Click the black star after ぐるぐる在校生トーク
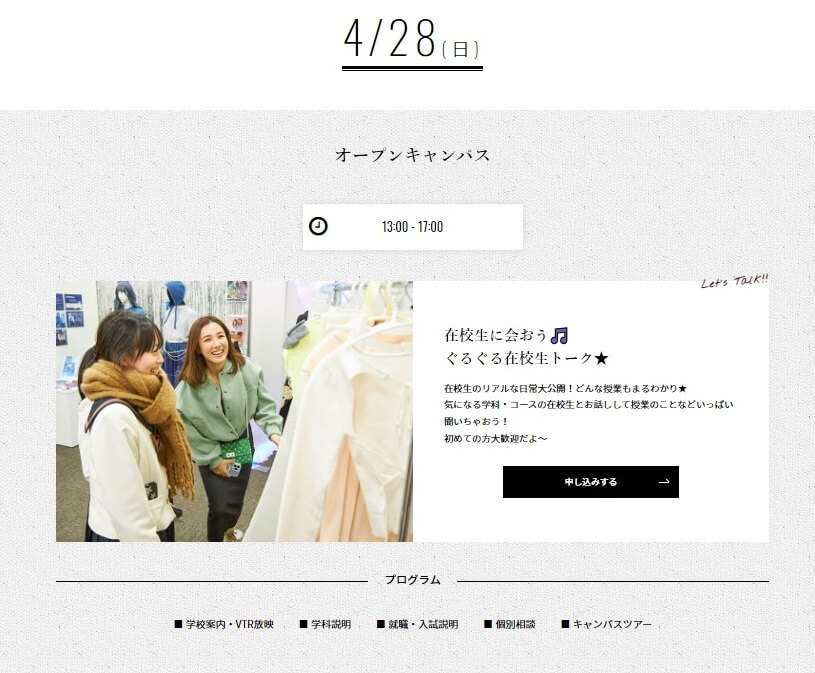This screenshot has width=815, height=673. point(601,359)
